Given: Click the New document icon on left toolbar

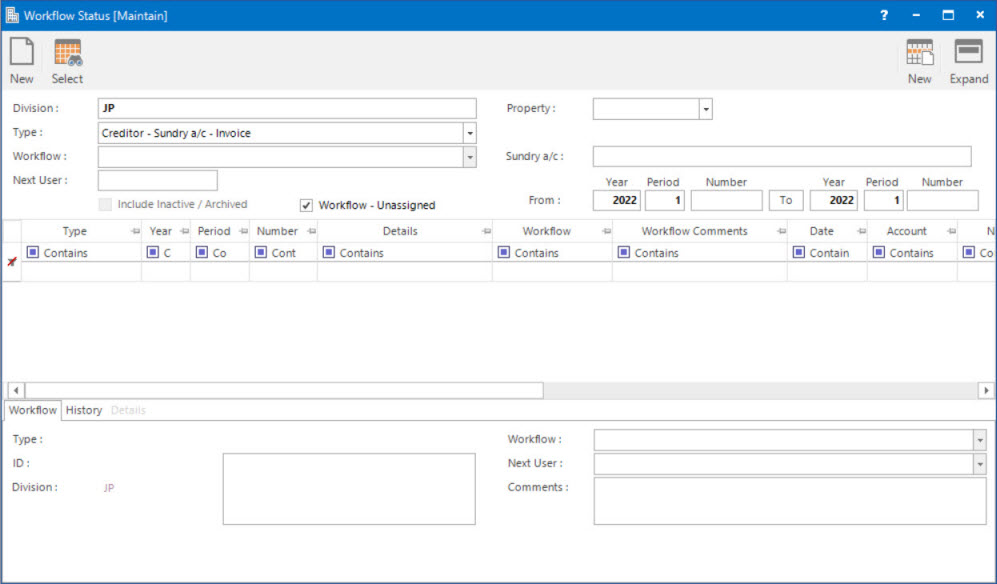Looking at the screenshot, I should point(21,53).
